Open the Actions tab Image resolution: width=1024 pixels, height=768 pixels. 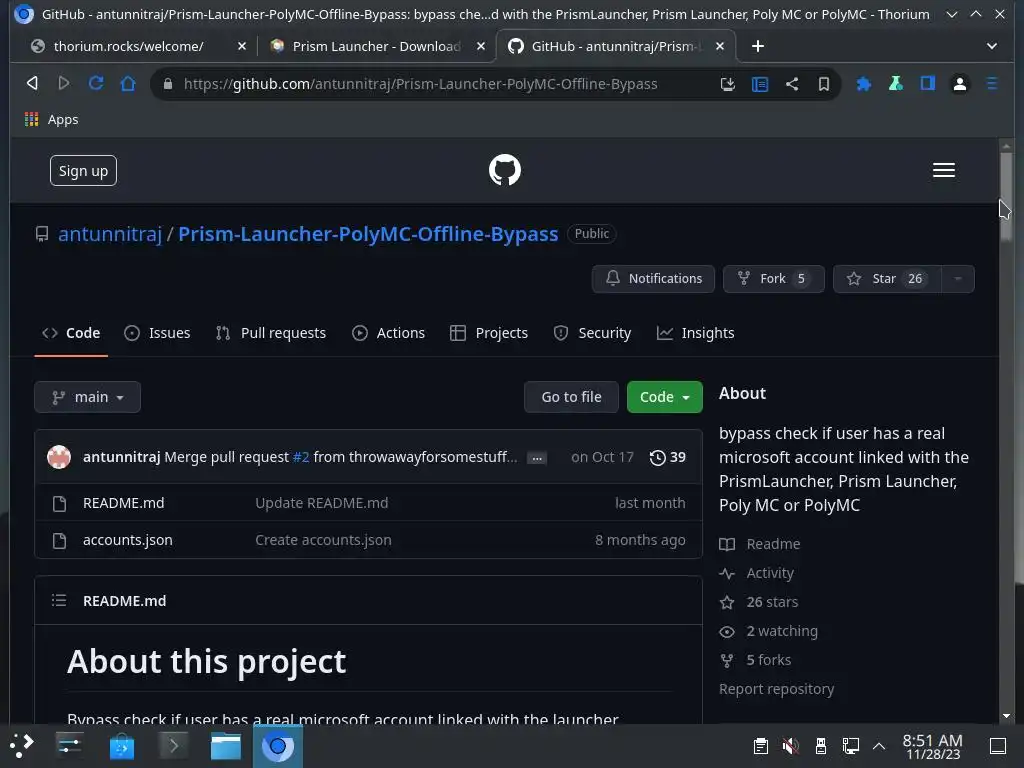click(x=389, y=333)
